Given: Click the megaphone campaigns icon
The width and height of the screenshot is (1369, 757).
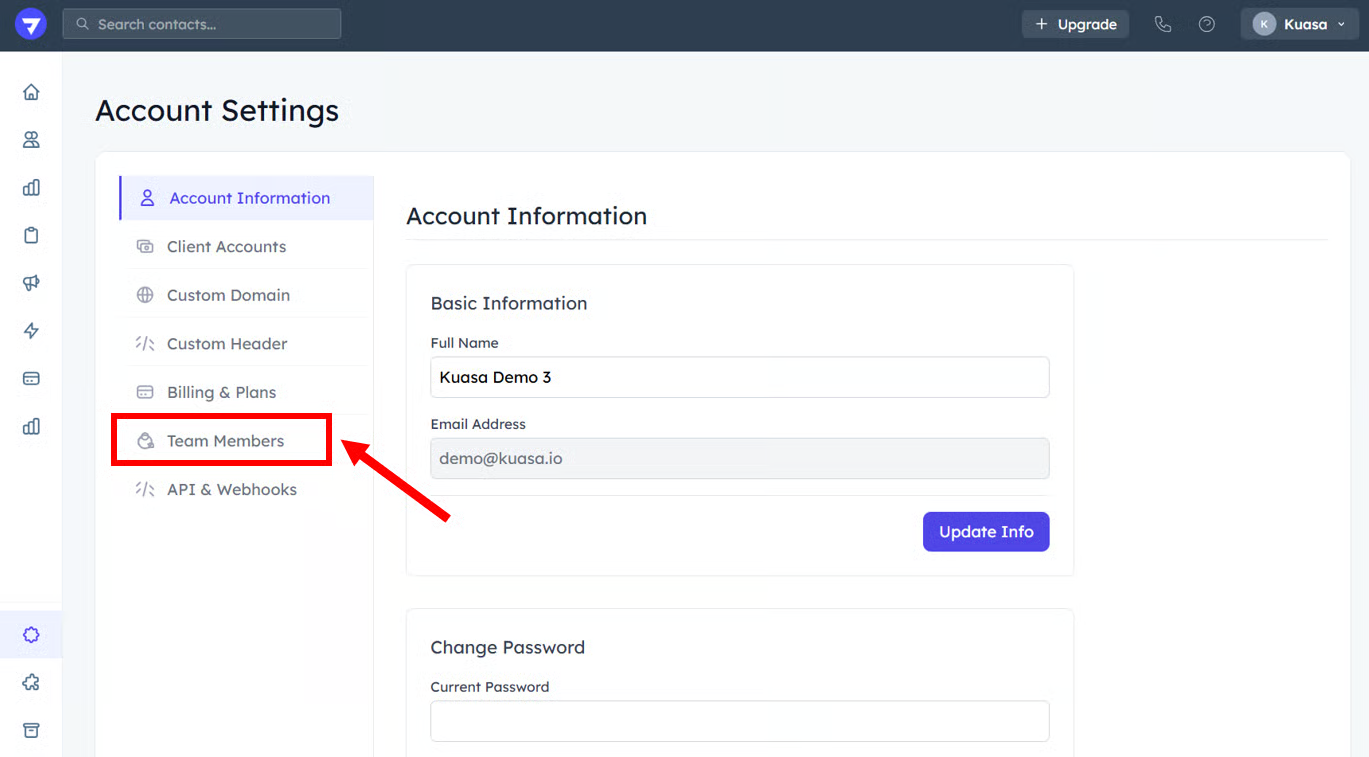Looking at the screenshot, I should (31, 283).
